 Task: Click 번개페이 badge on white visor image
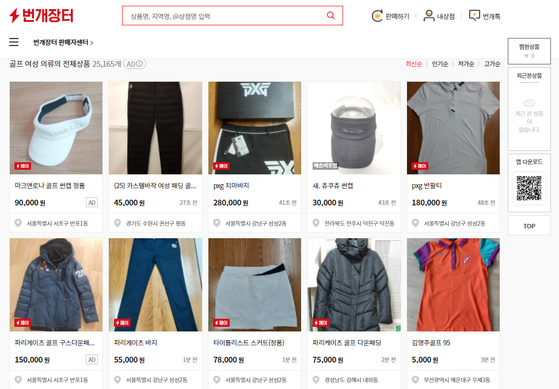(23, 166)
